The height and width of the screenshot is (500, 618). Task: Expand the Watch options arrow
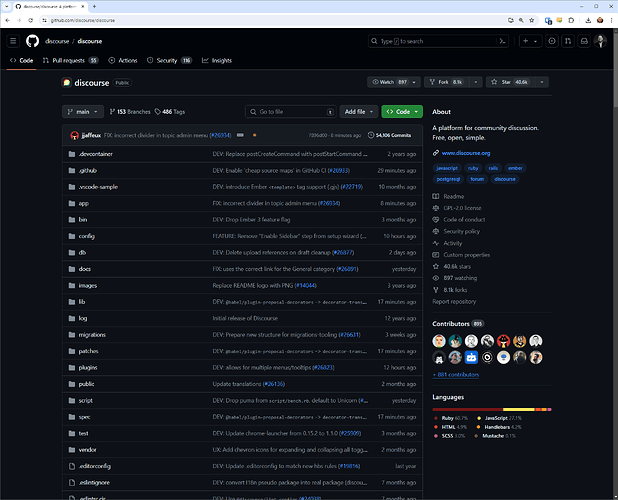click(x=414, y=82)
